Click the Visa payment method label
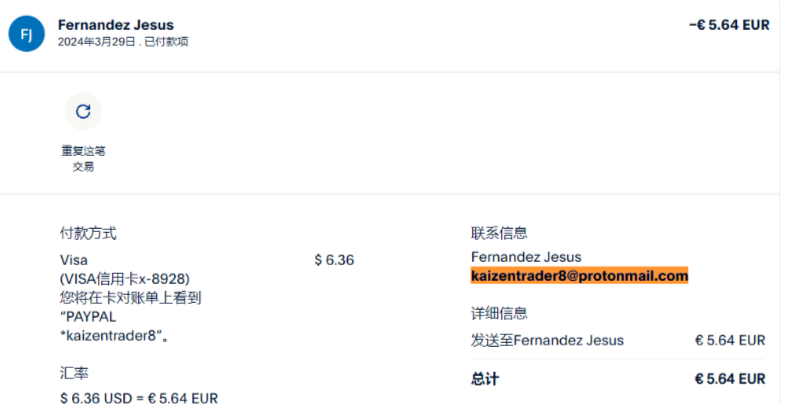This screenshot has width=798, height=404. point(74,260)
